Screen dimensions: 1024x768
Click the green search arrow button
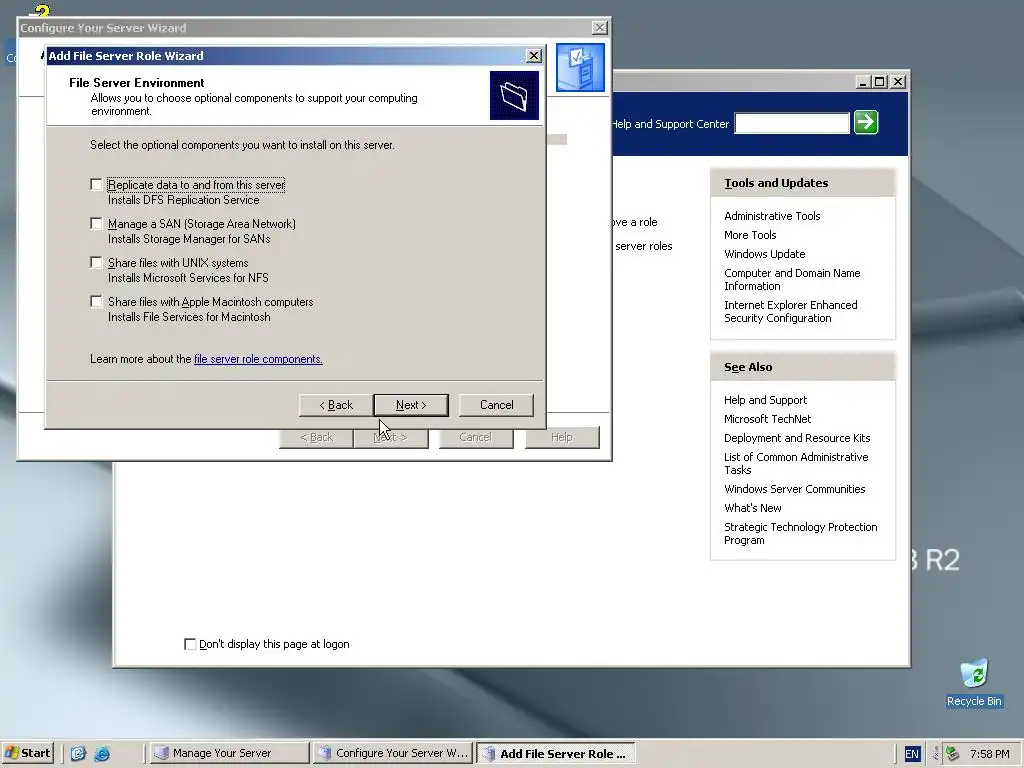point(866,122)
